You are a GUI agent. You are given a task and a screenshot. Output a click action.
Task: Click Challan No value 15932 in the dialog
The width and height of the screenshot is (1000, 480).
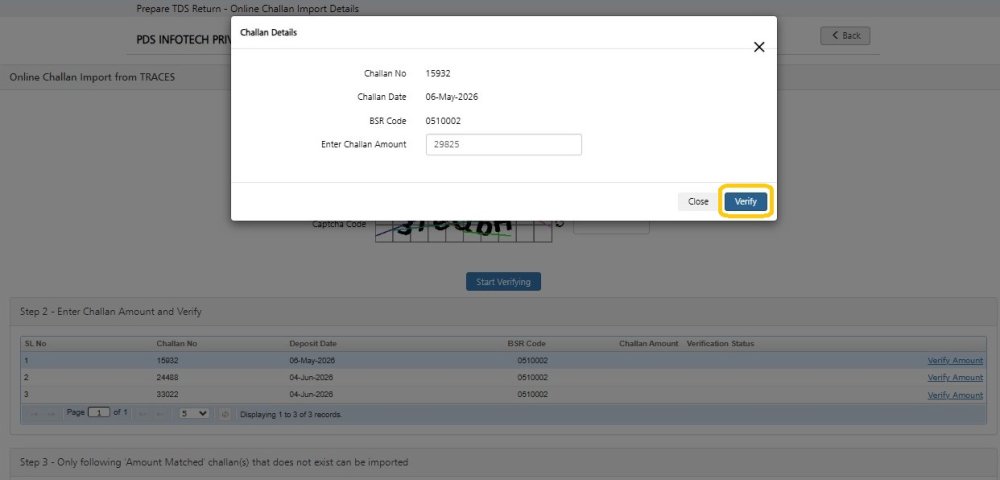438,73
